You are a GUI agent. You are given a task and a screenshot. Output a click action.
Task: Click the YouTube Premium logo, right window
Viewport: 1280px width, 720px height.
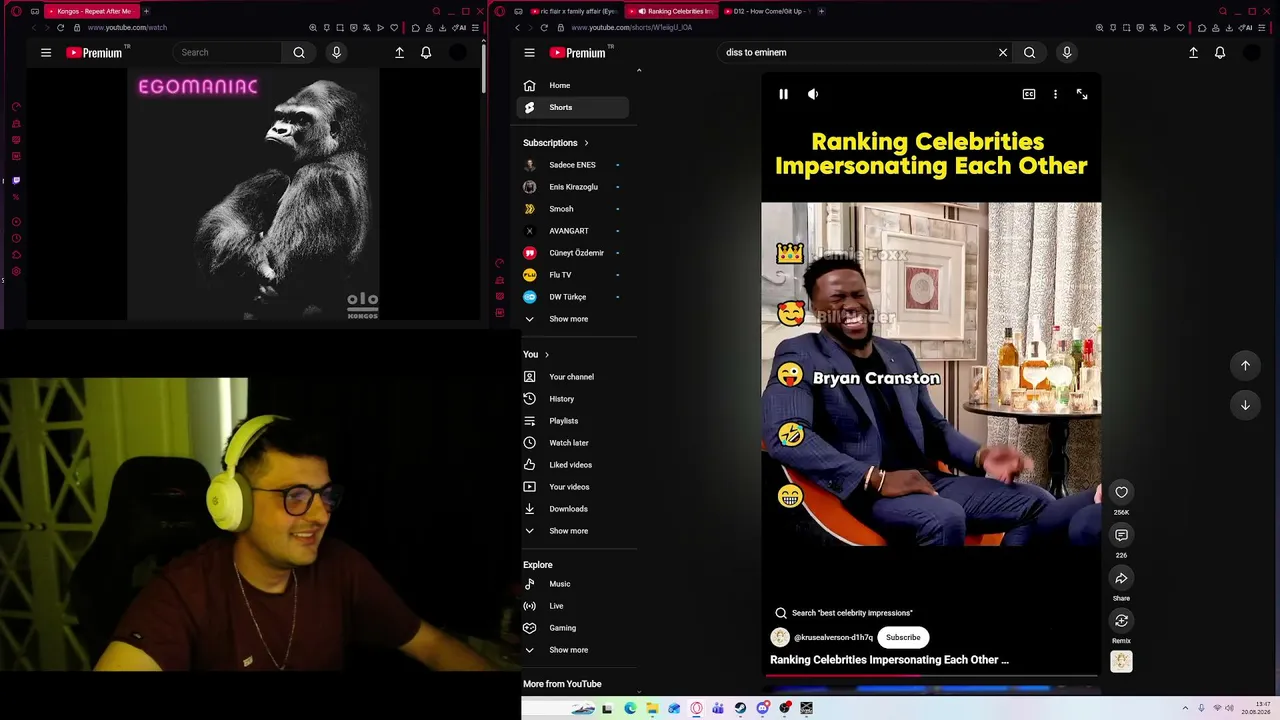tap(579, 52)
